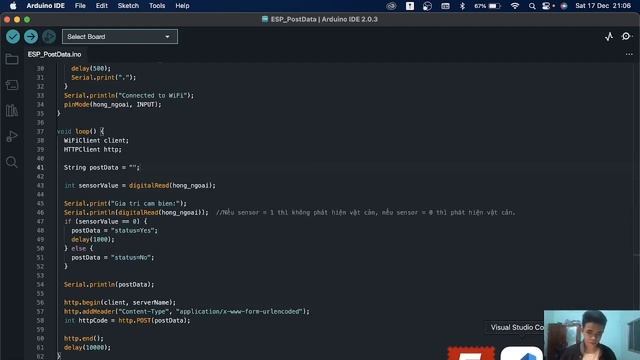The width and height of the screenshot is (640, 360).
Task: Start debugging with the debug toolbar button
Action: pyautogui.click(x=49, y=37)
